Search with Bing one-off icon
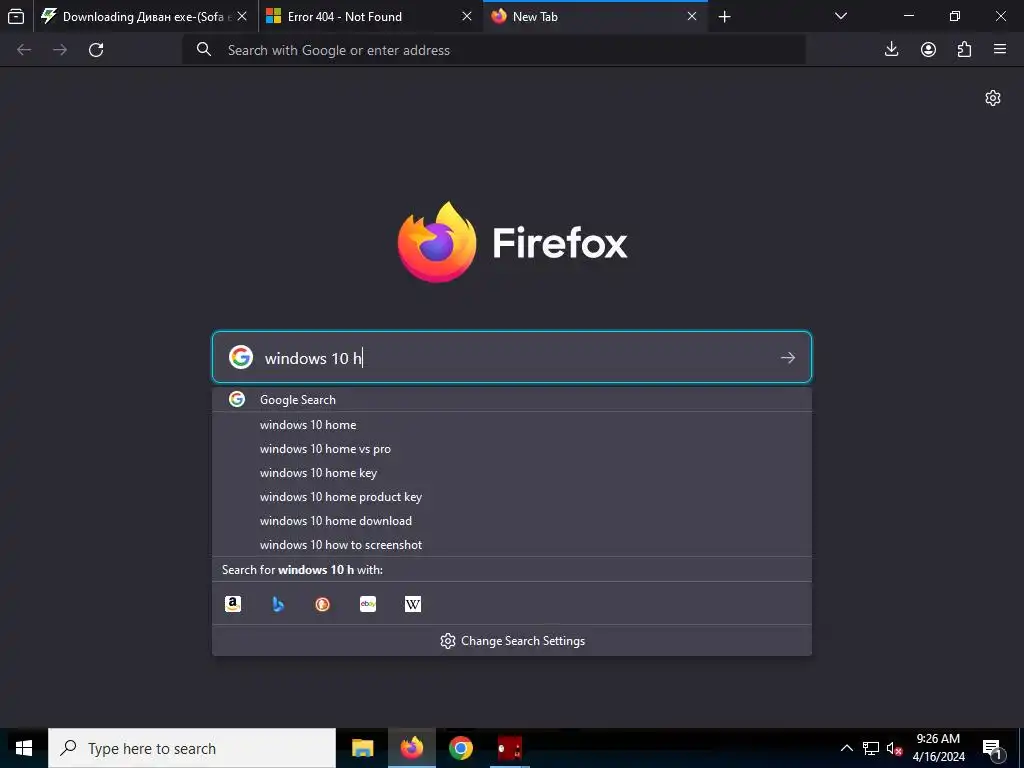This screenshot has height=768, width=1024. pyautogui.click(x=278, y=604)
